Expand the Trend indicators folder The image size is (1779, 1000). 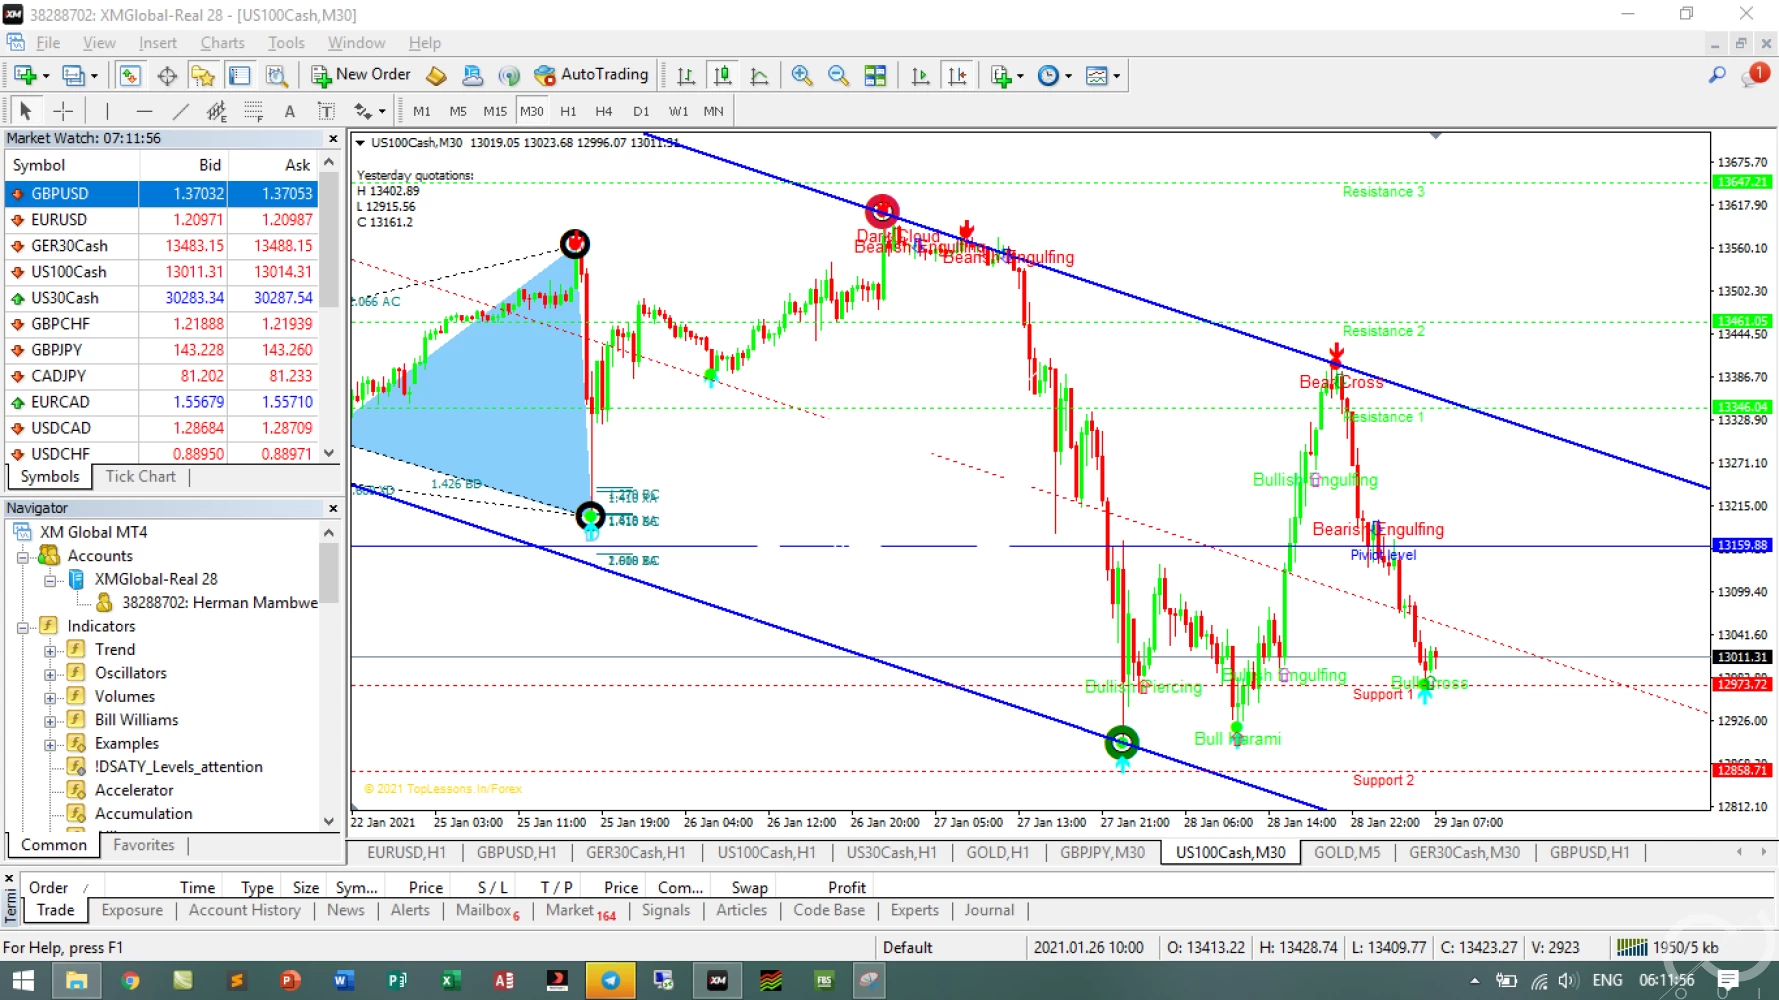click(50, 651)
